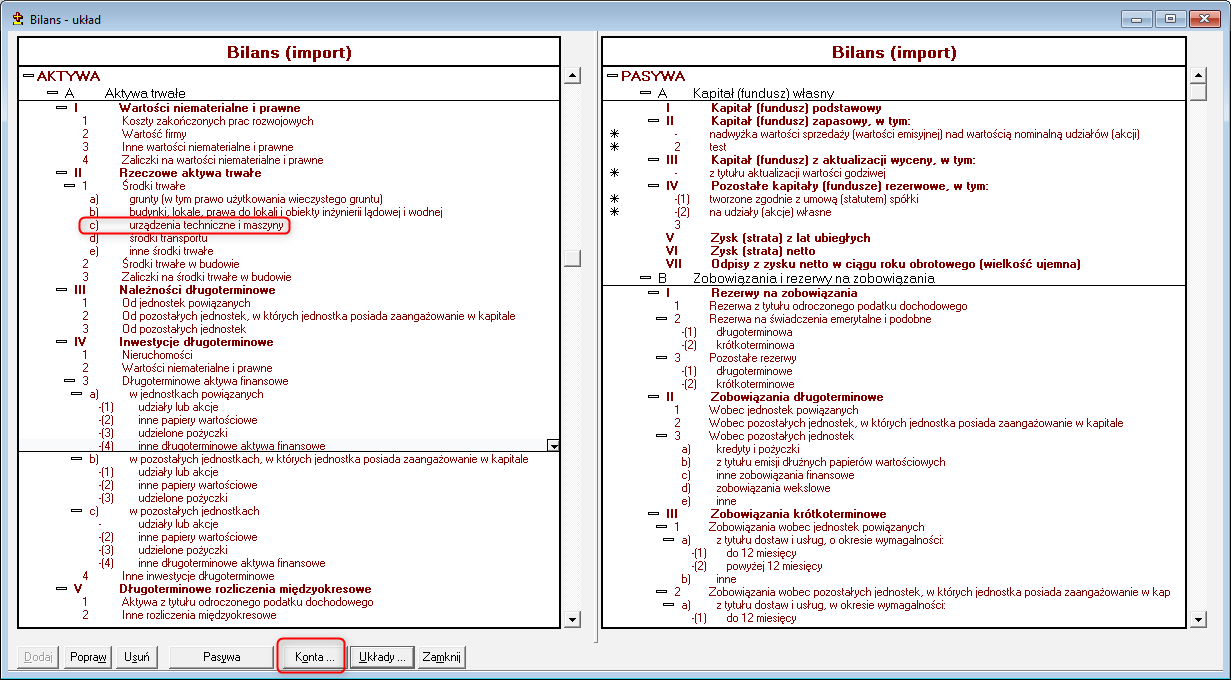Collapse Rzeczowe aktywa trwałe section
The height and width of the screenshot is (680, 1231).
tap(61, 173)
